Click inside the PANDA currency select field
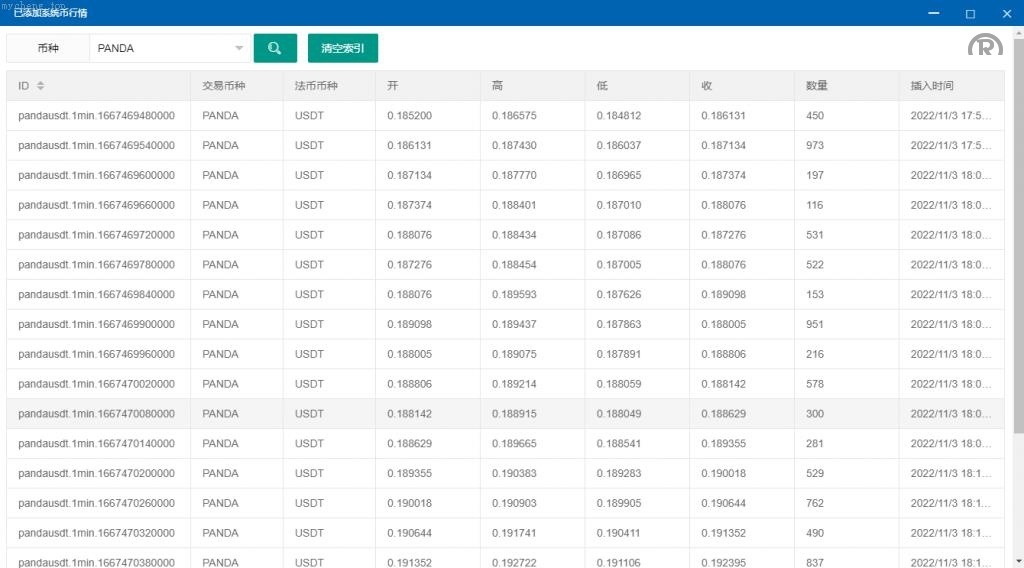Screen dimensions: 1024x568 [160, 48]
